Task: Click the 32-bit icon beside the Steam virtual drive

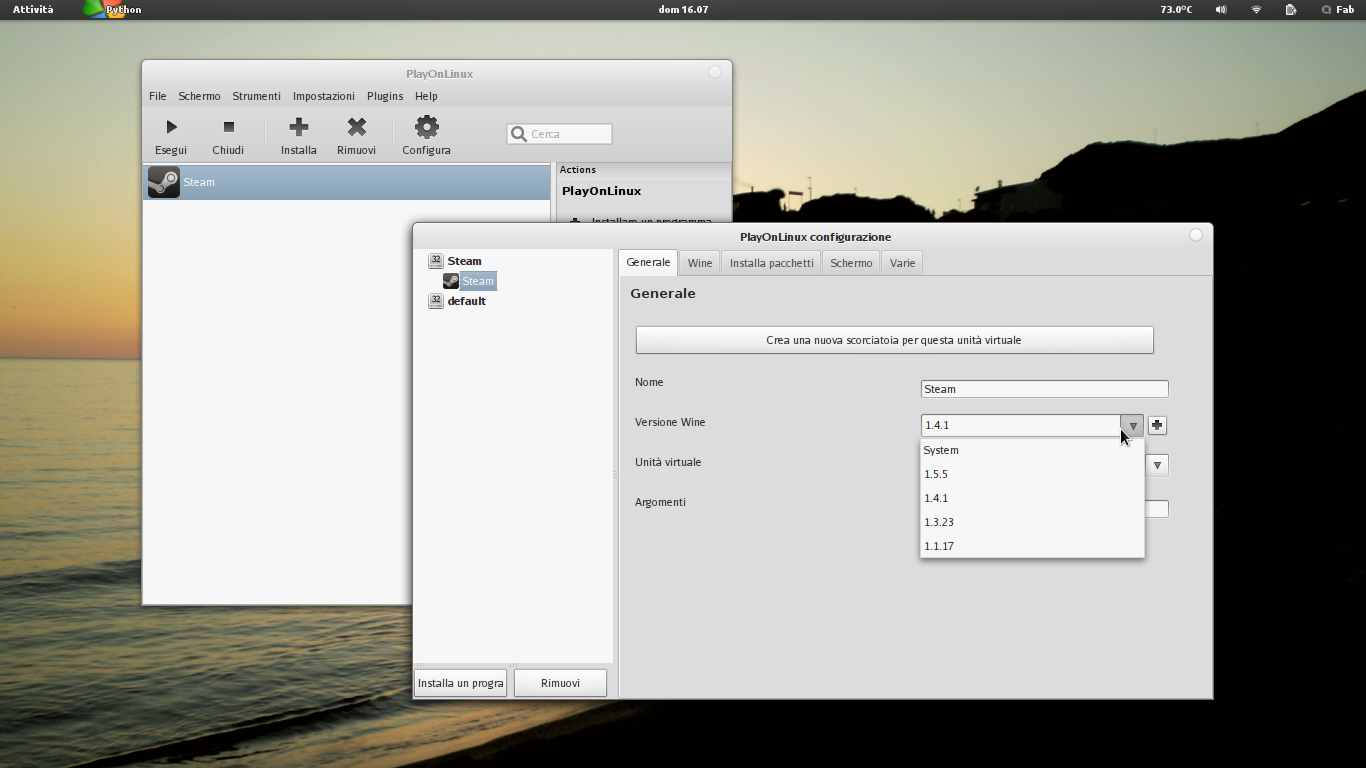Action: click(x=435, y=261)
